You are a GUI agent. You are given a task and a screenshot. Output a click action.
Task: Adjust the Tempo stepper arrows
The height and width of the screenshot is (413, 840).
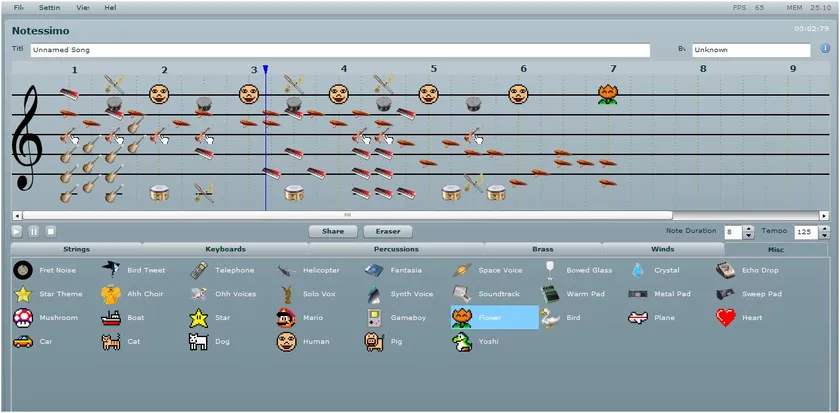click(822, 231)
